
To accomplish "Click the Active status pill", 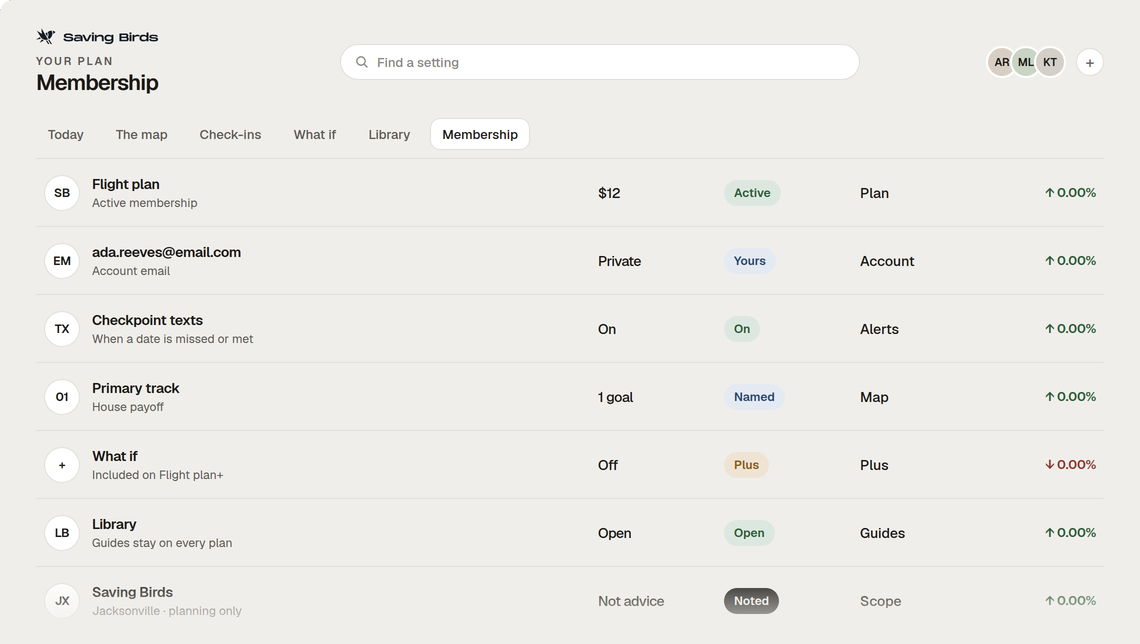I will point(752,193).
